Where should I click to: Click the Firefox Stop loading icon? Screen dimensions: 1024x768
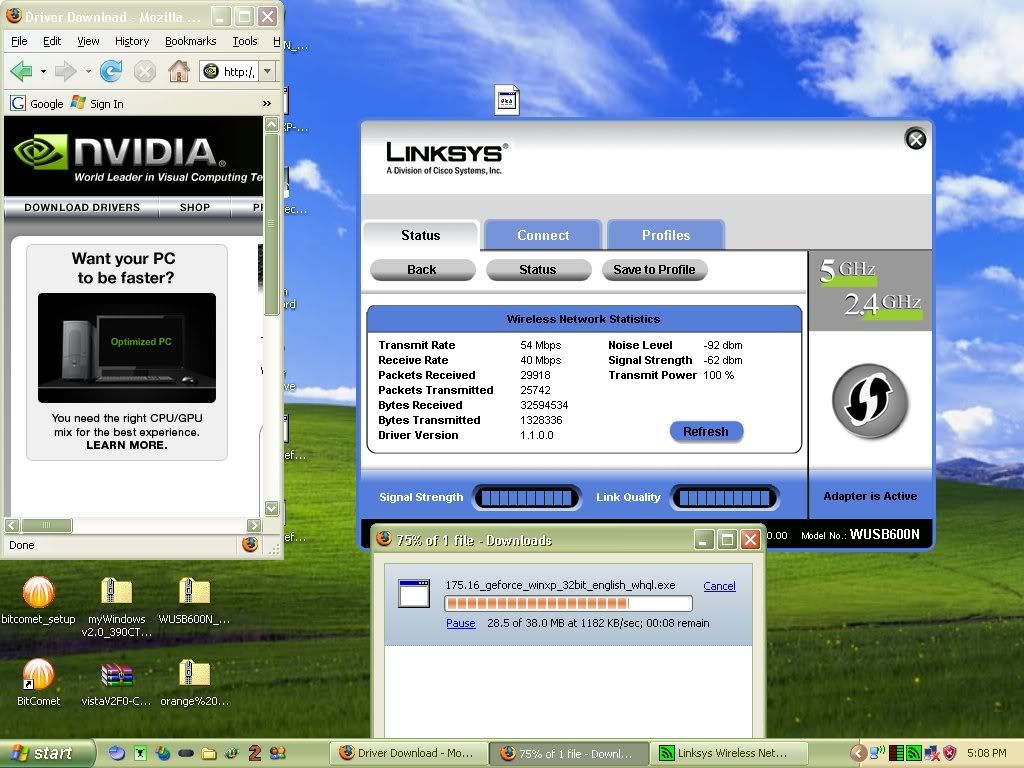tap(144, 71)
